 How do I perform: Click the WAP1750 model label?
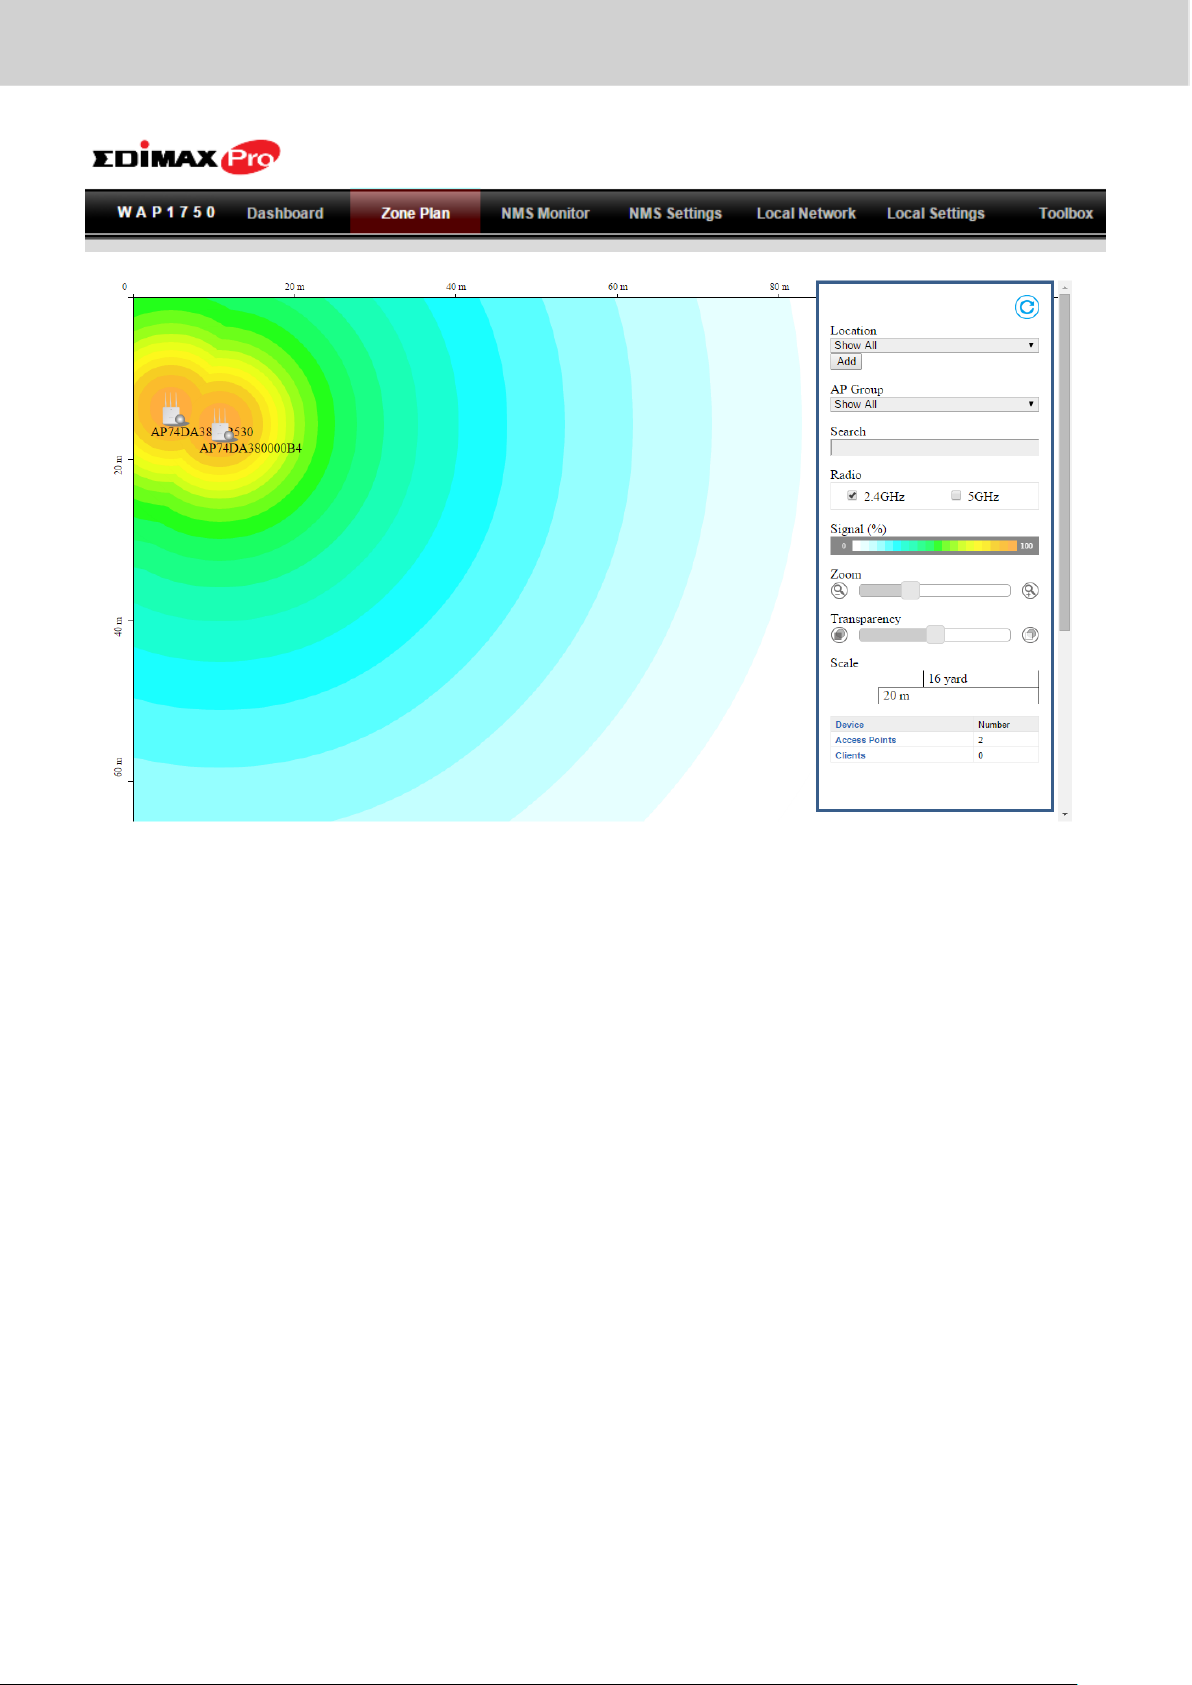tap(166, 212)
